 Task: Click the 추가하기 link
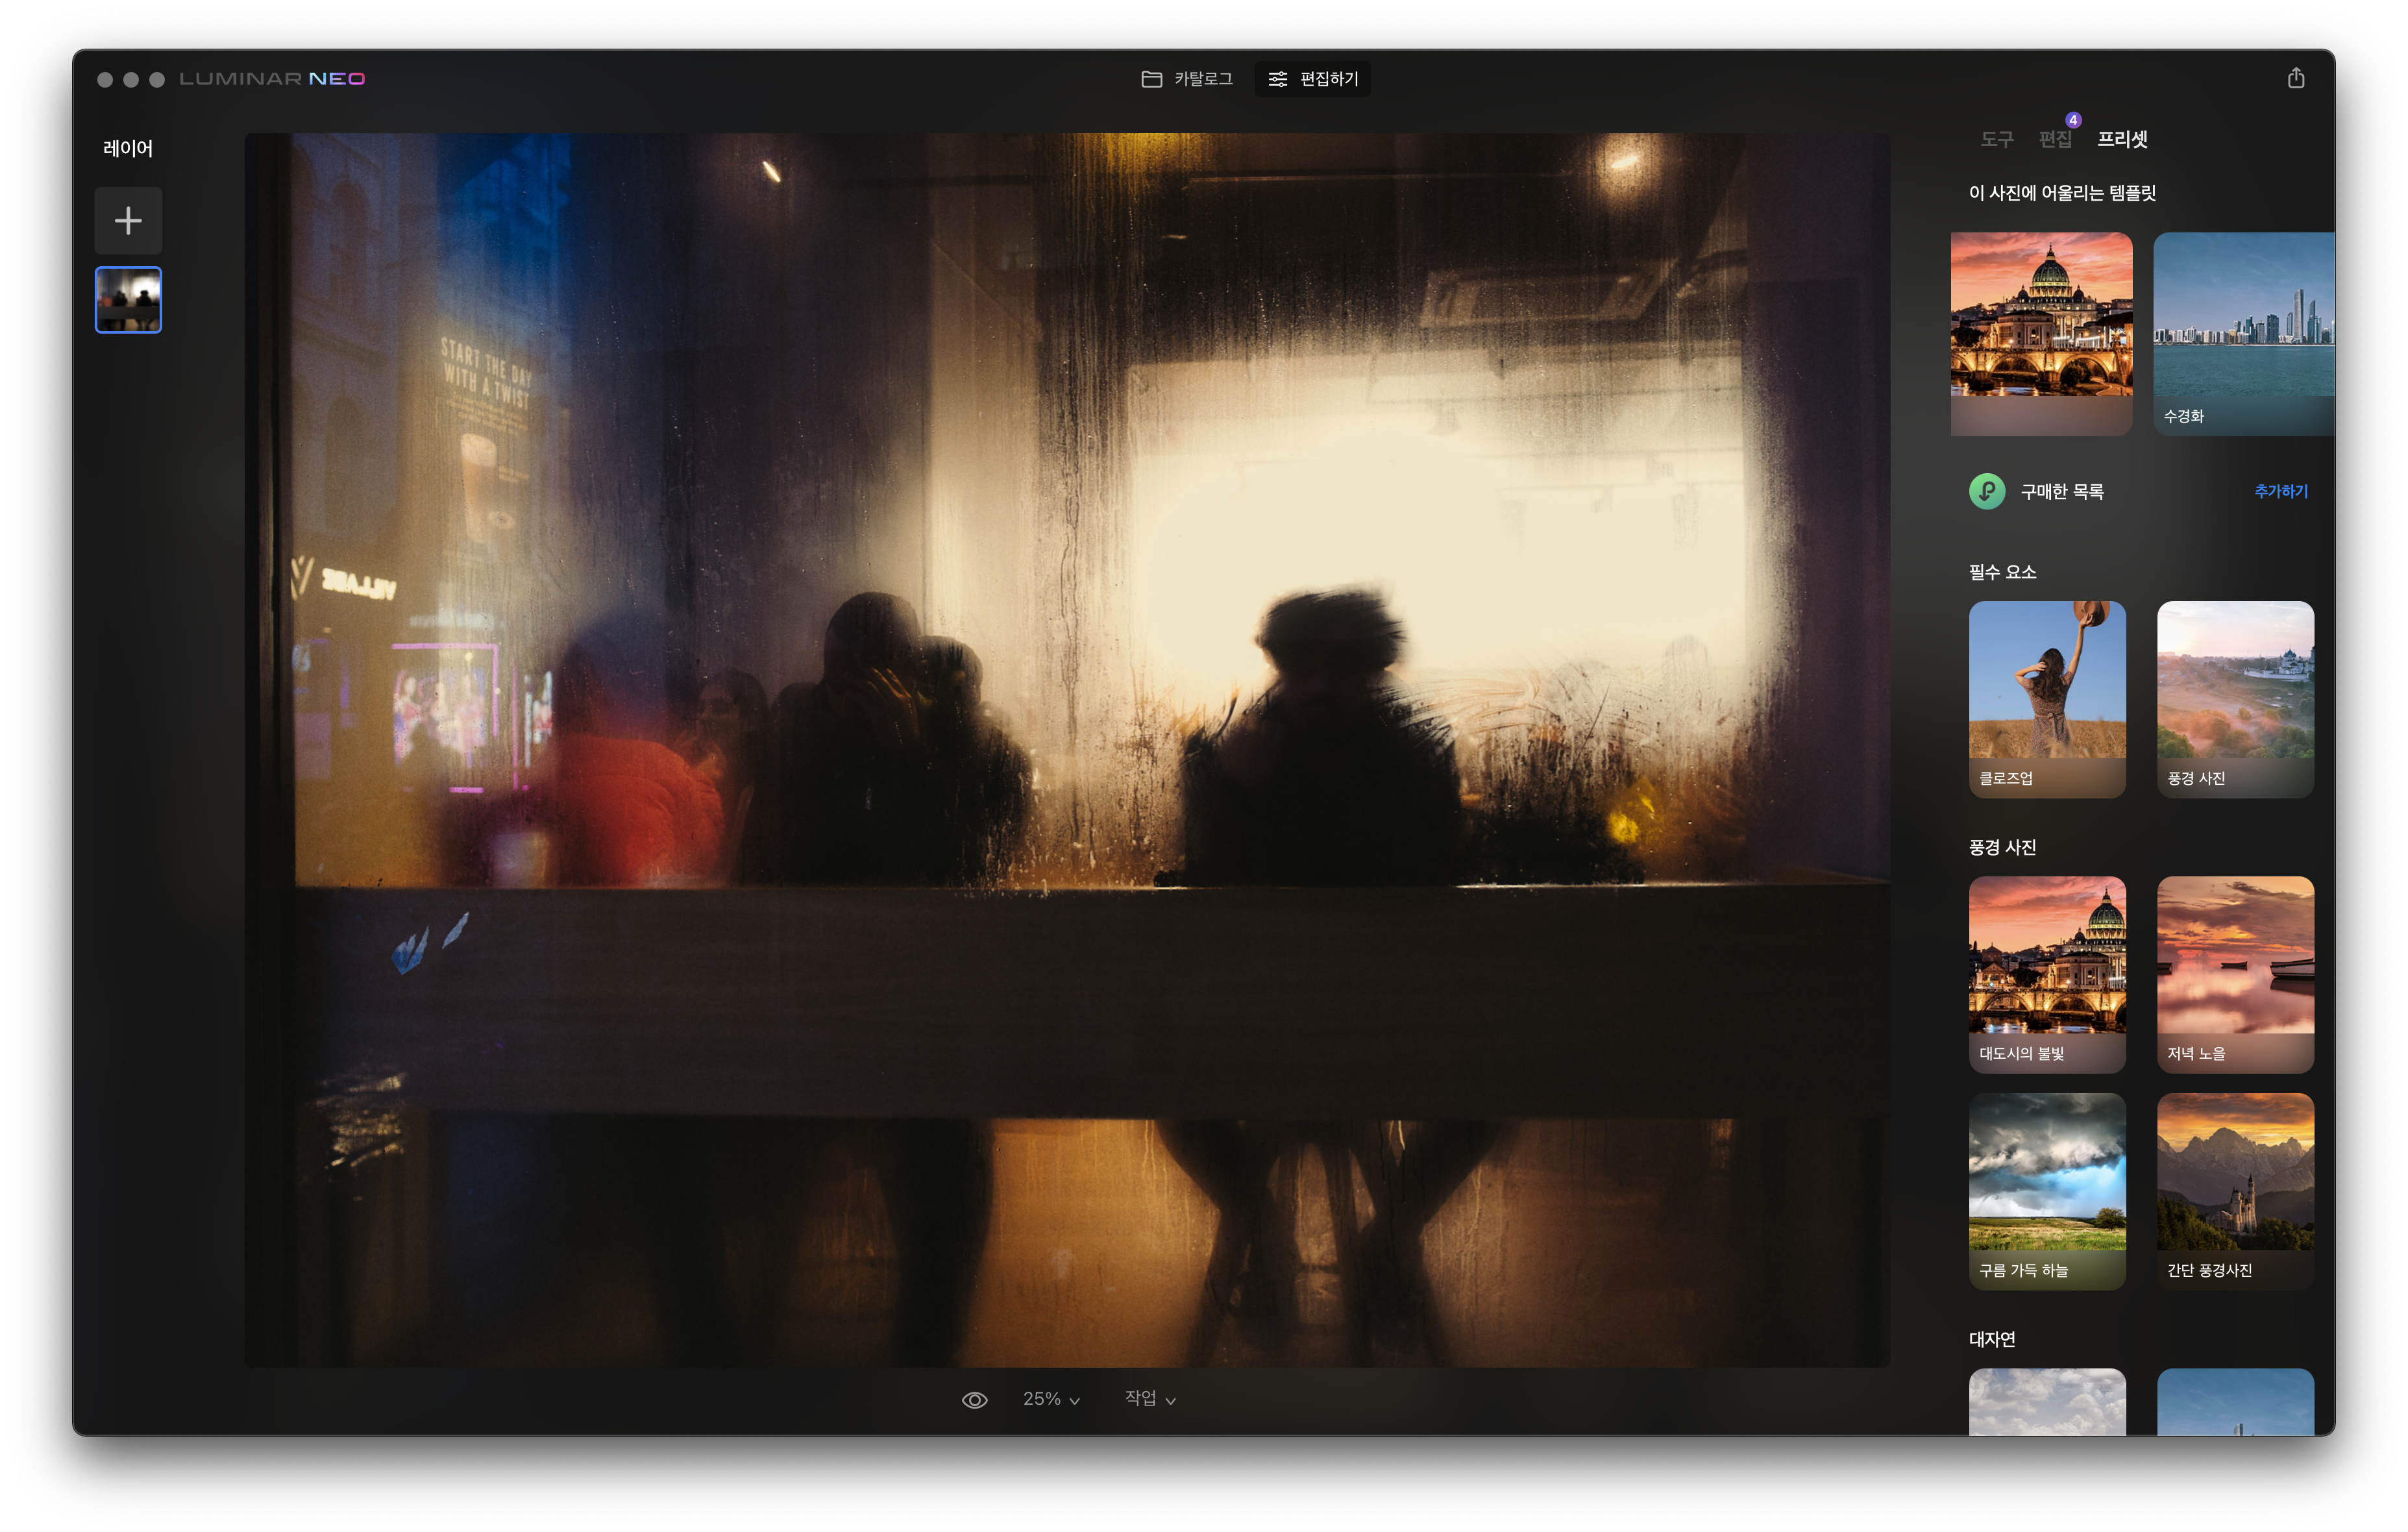[2280, 491]
